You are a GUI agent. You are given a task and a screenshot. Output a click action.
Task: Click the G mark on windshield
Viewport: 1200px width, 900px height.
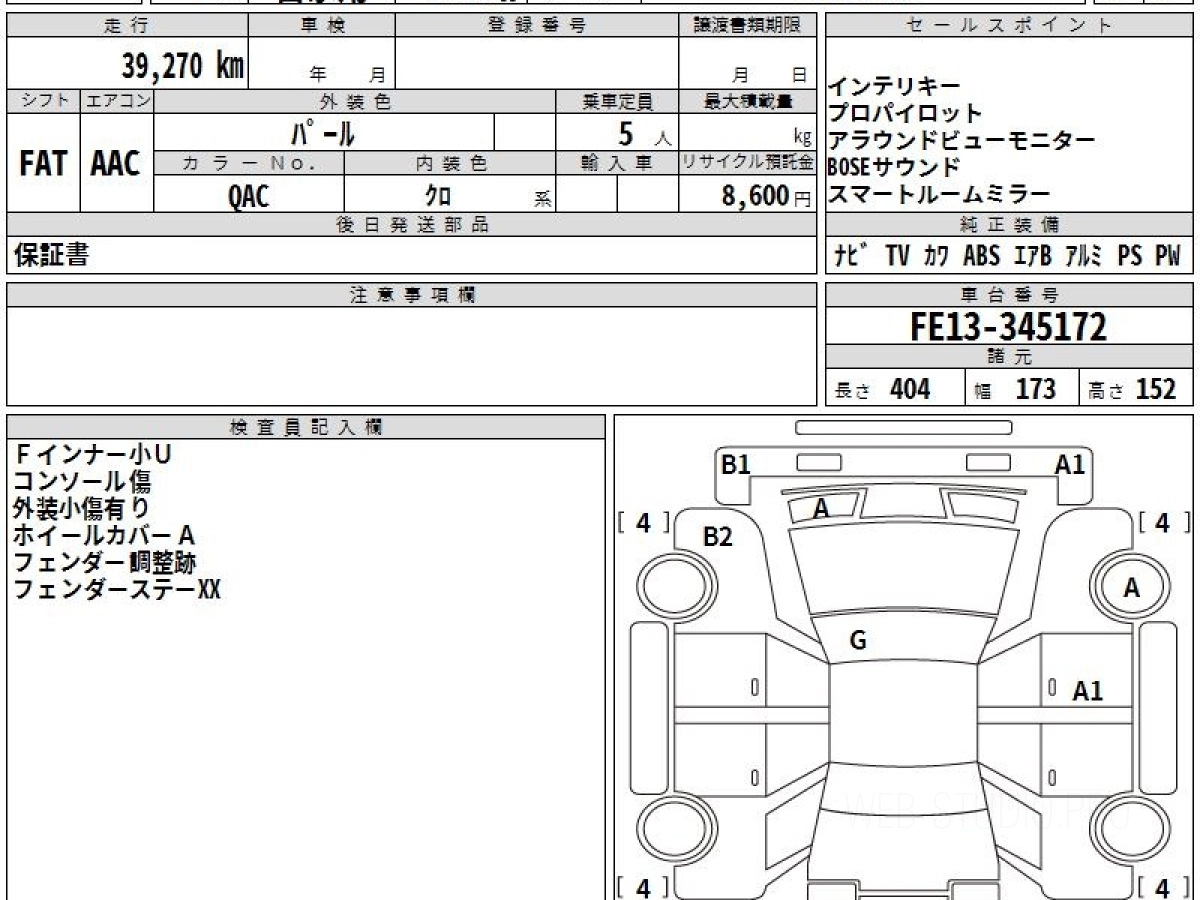857,642
